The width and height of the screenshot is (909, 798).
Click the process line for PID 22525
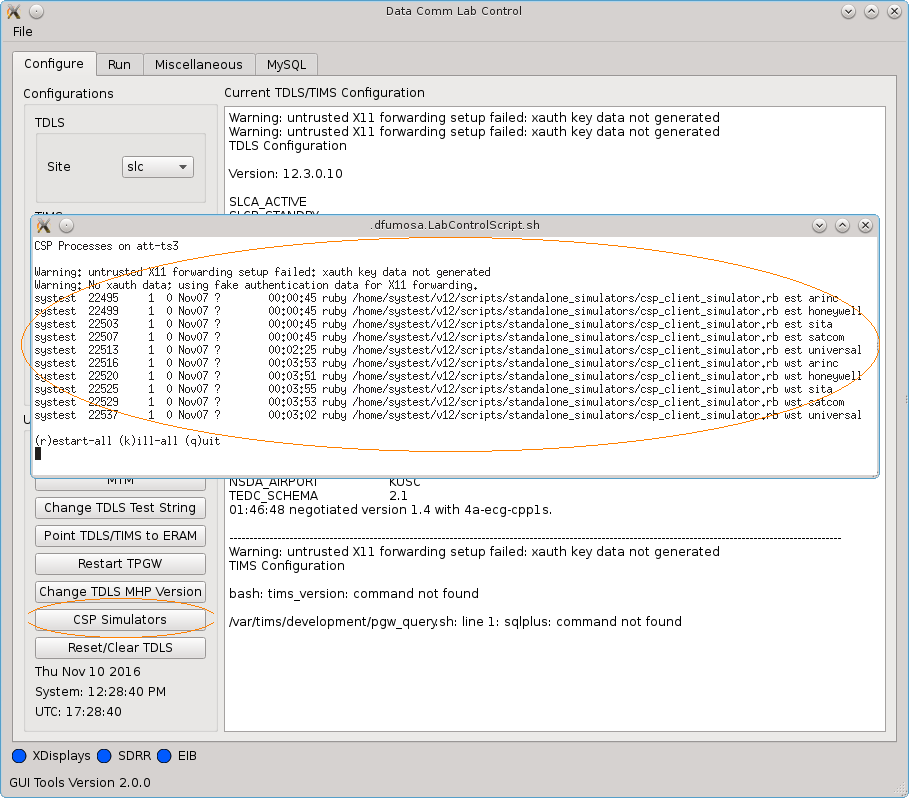click(x=434, y=389)
